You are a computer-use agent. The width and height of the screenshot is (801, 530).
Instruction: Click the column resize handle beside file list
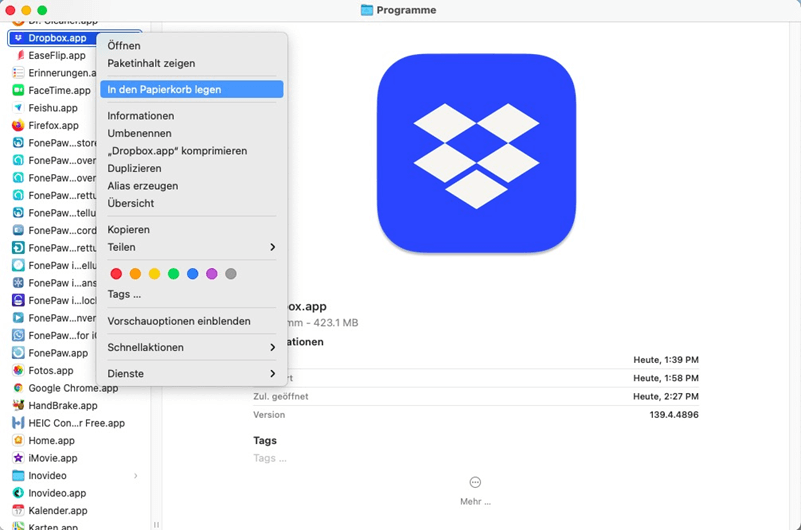[x=156, y=524]
